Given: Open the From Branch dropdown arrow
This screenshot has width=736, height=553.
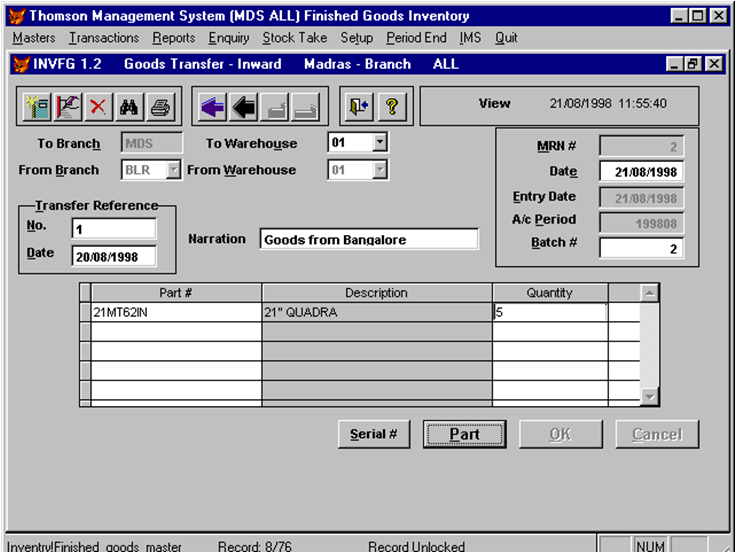Looking at the screenshot, I should point(174,169).
